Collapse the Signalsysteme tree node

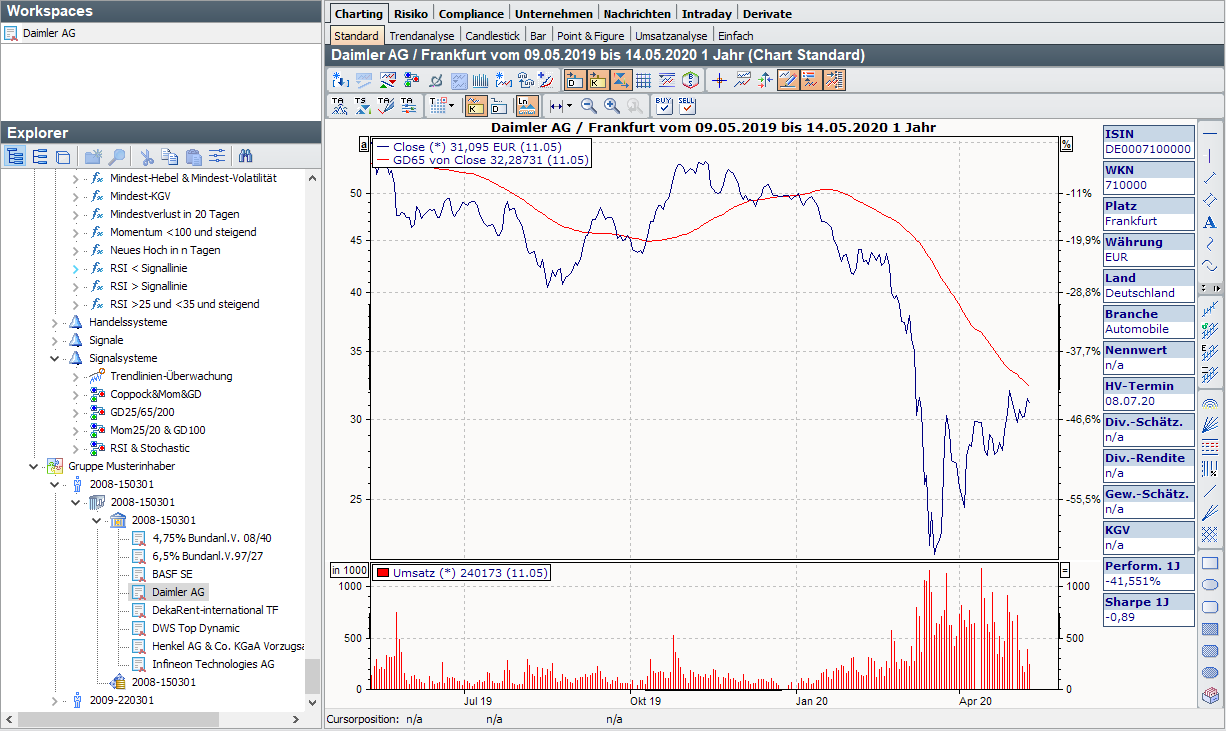point(55,358)
